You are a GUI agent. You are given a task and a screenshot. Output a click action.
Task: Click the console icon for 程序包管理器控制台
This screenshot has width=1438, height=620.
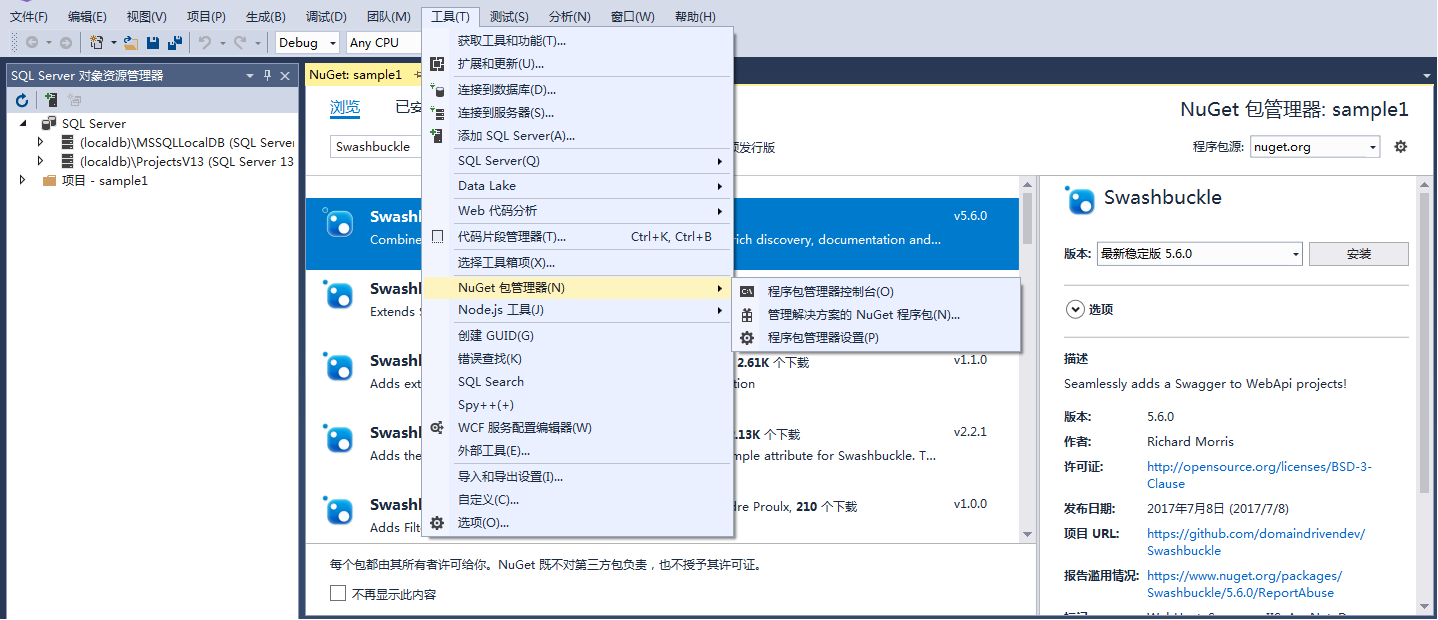pos(747,292)
